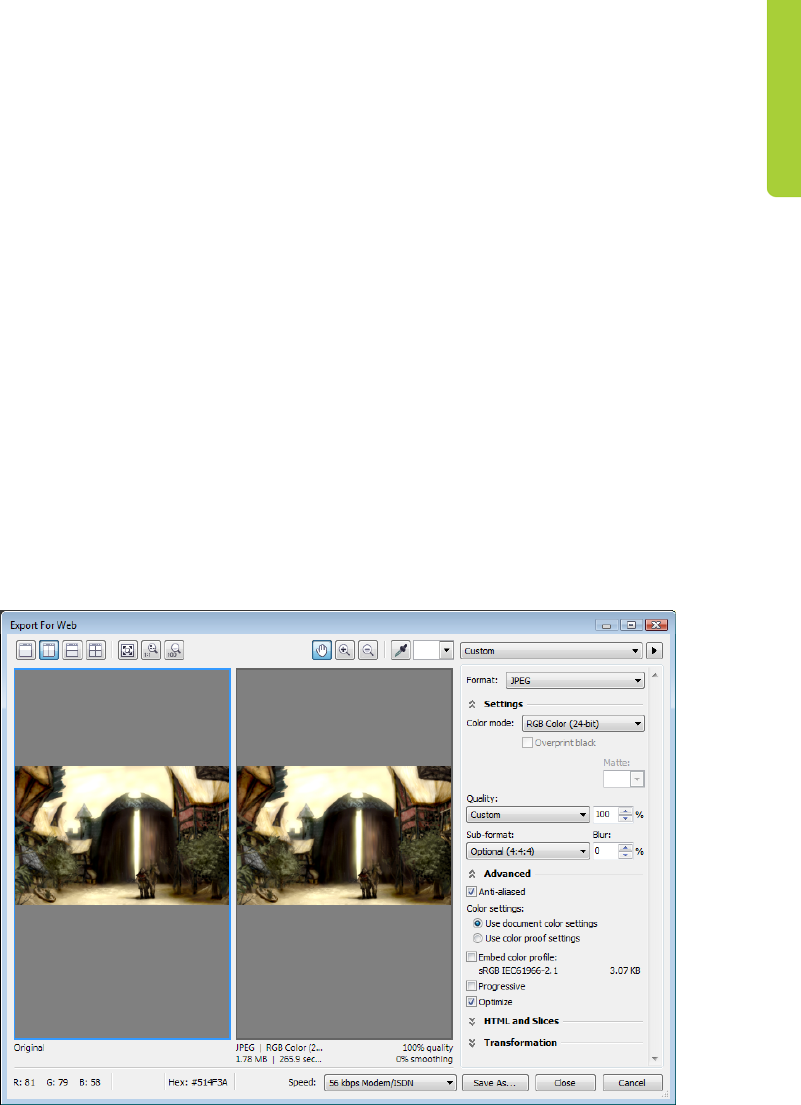Viewport: 801px width, 1105px height.
Task: Pick the Eyedropper tool
Action: click(x=401, y=650)
